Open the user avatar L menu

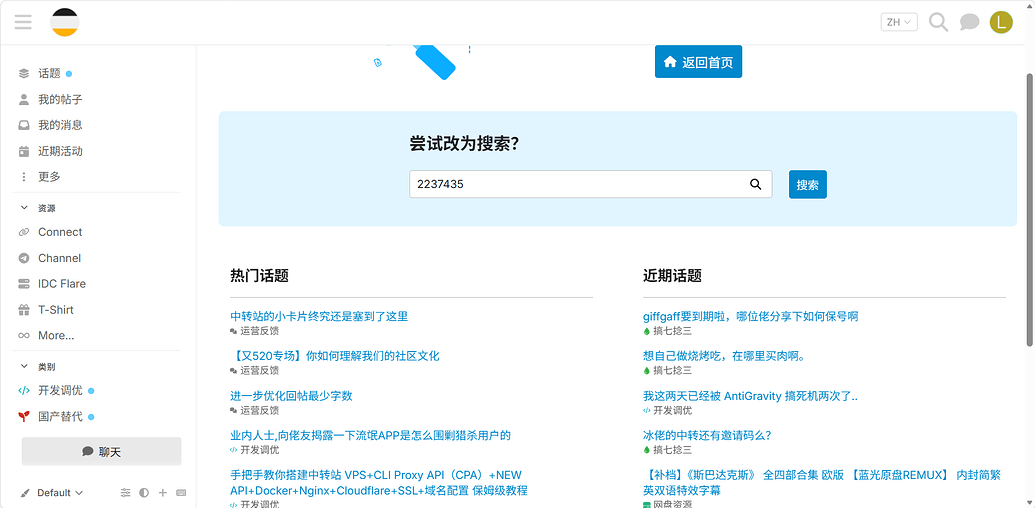[1001, 22]
